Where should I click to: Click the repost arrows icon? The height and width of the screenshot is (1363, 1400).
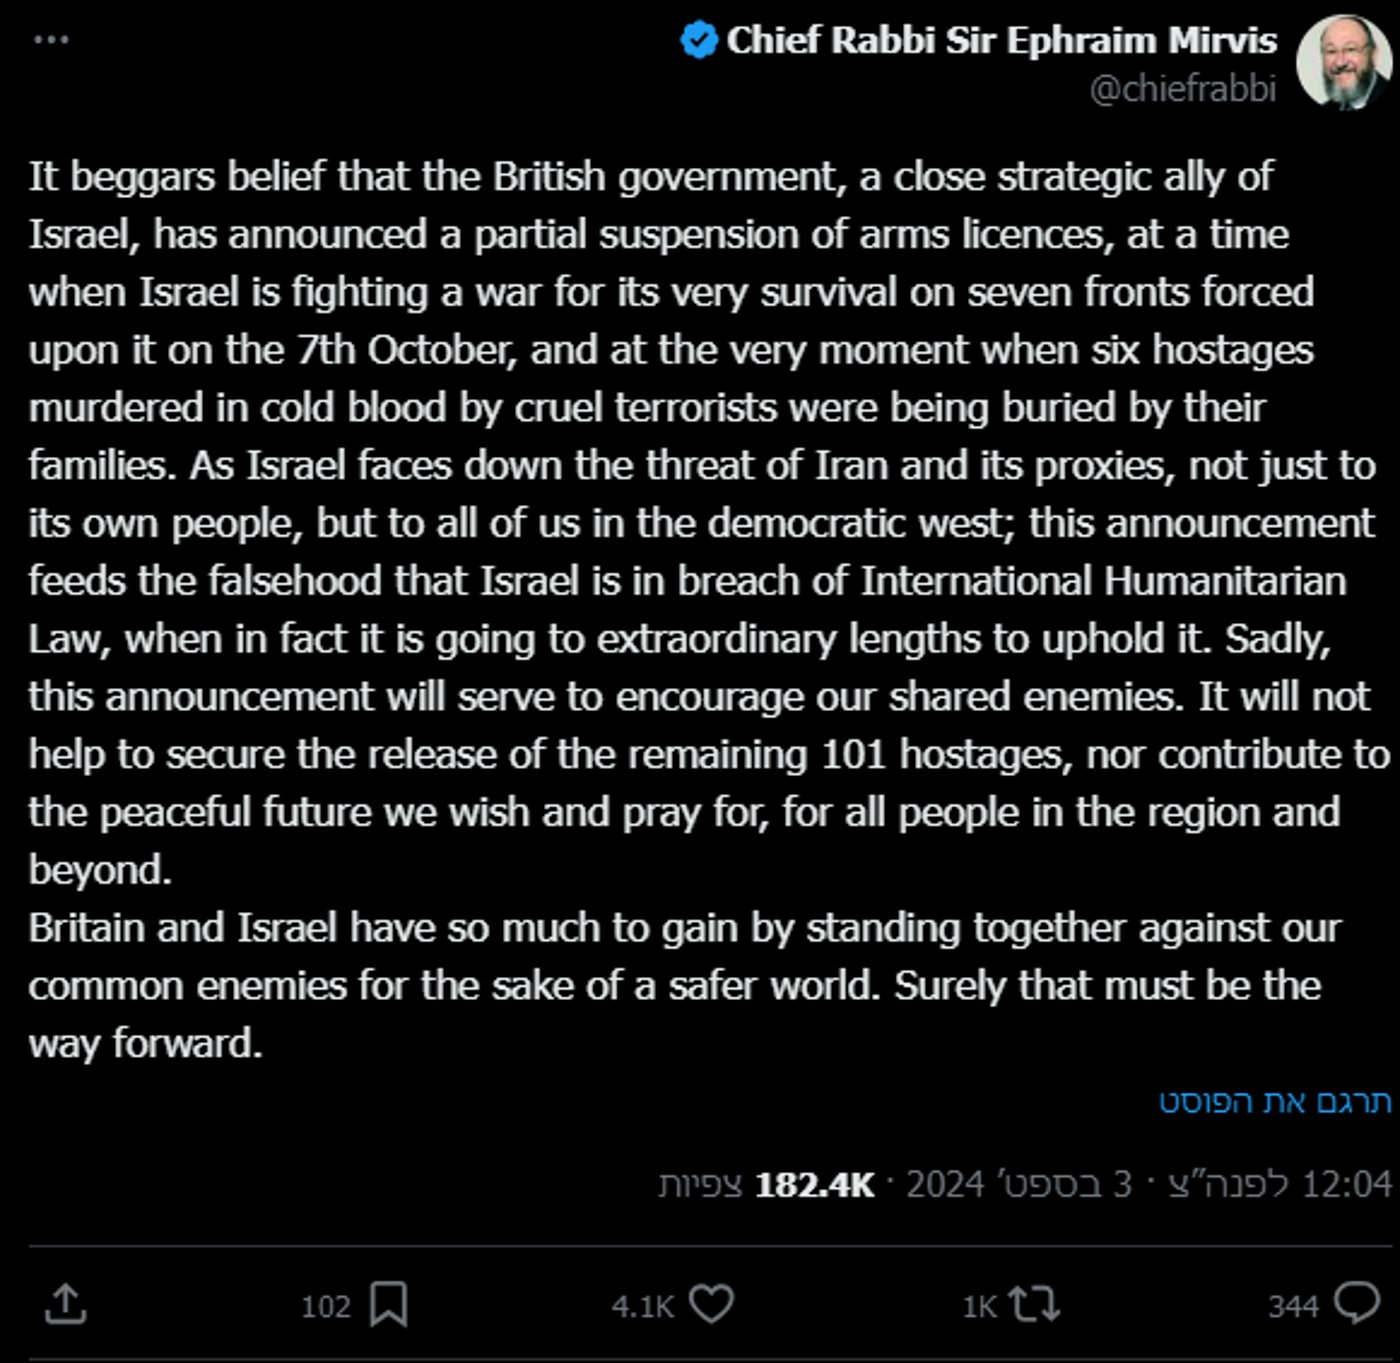[x=1034, y=1304]
